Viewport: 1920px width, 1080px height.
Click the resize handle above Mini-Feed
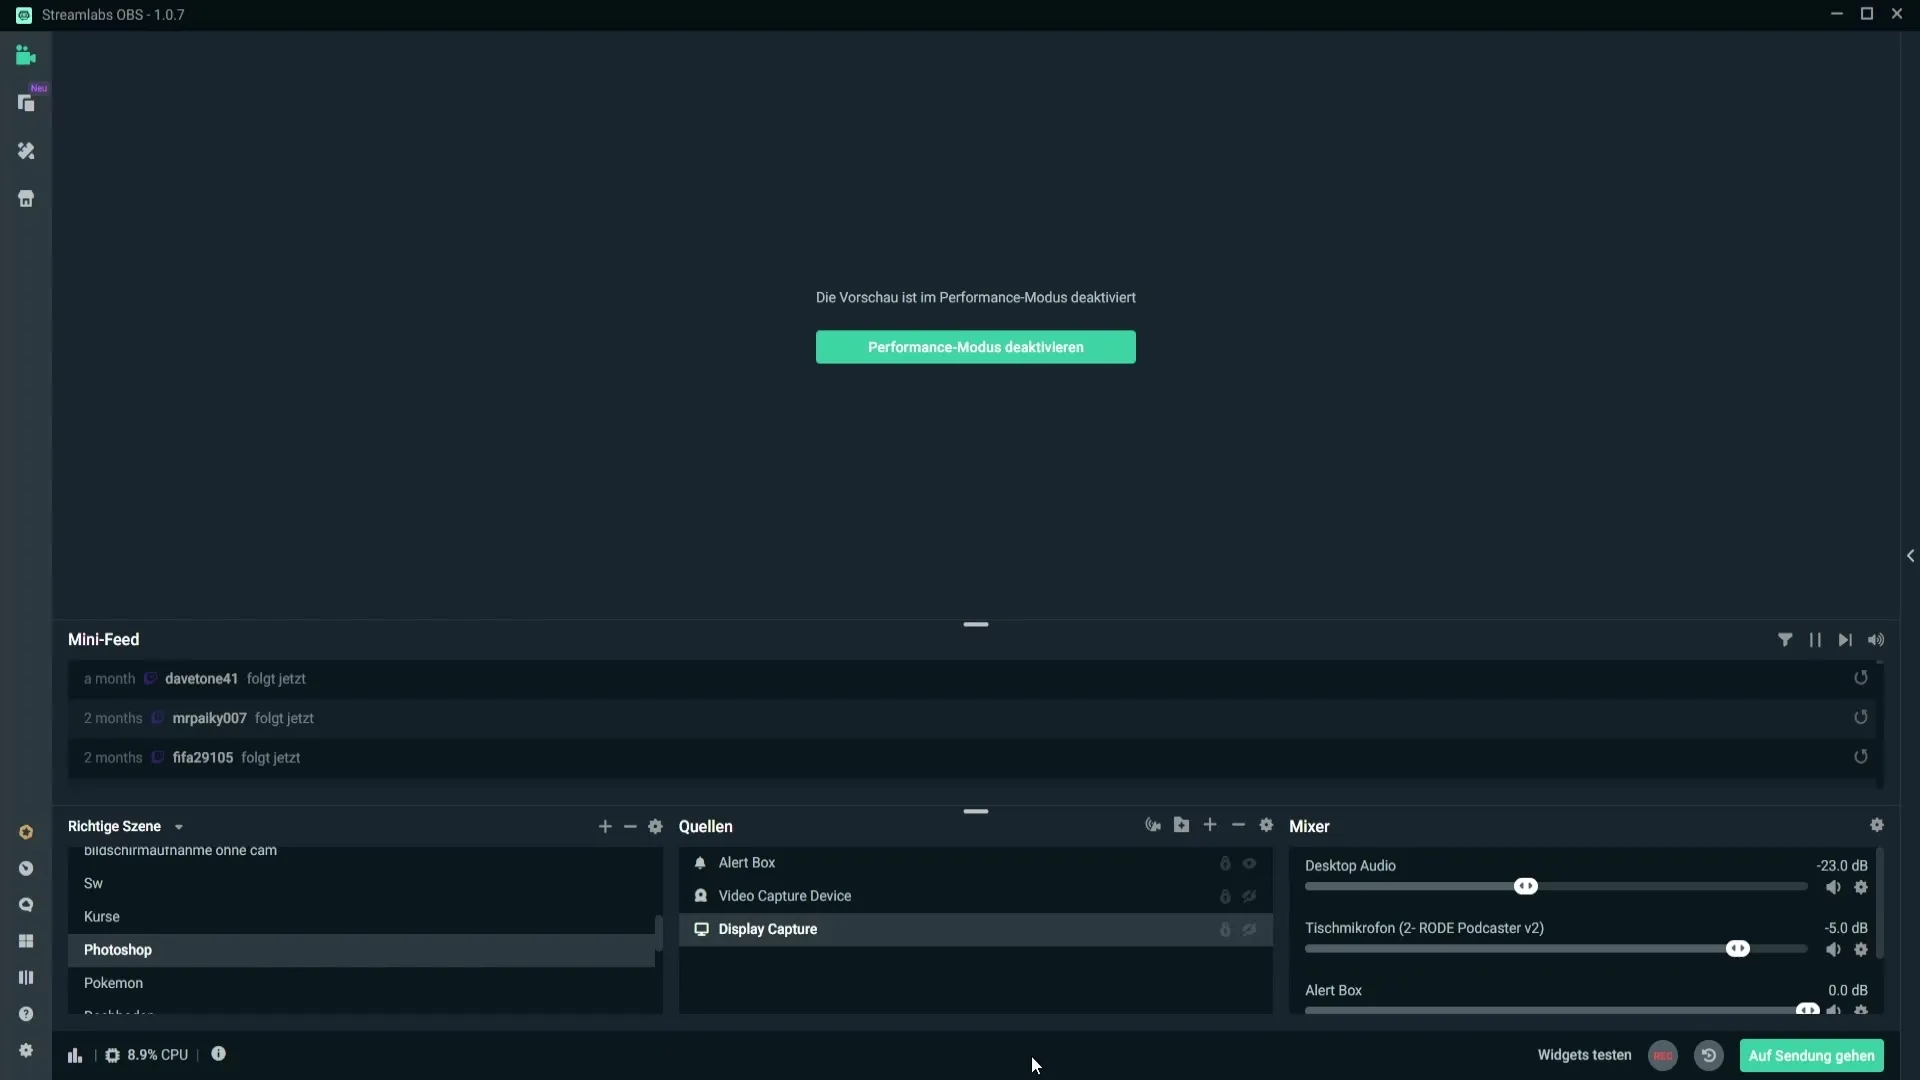coord(975,624)
